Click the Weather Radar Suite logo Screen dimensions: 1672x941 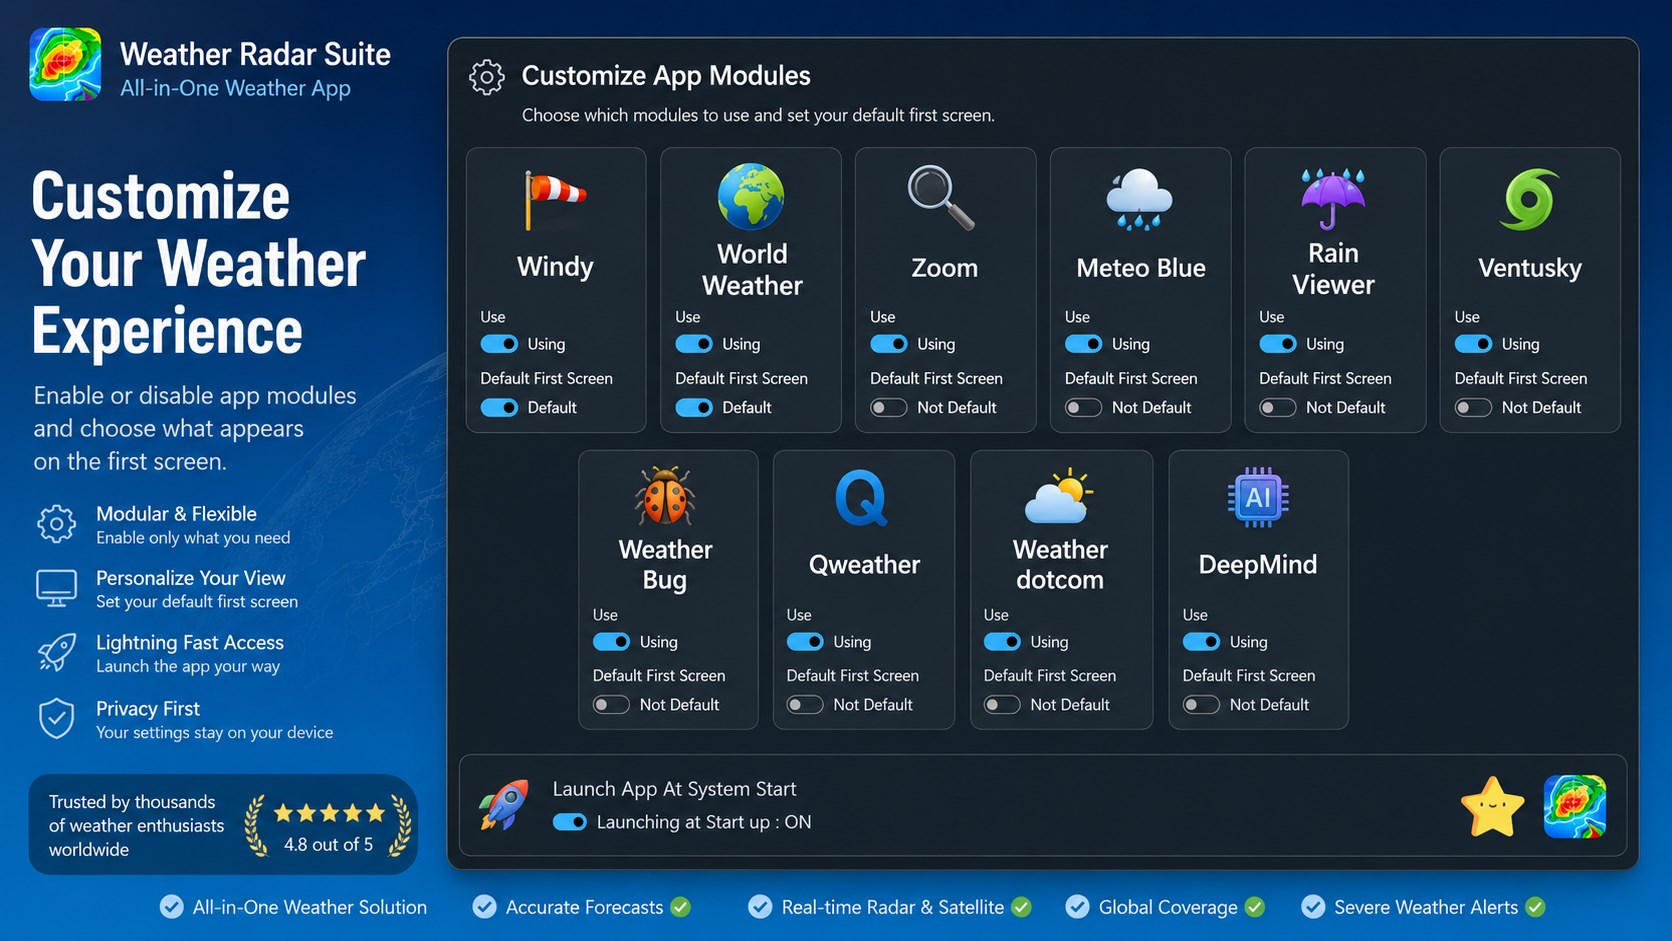tap(65, 65)
